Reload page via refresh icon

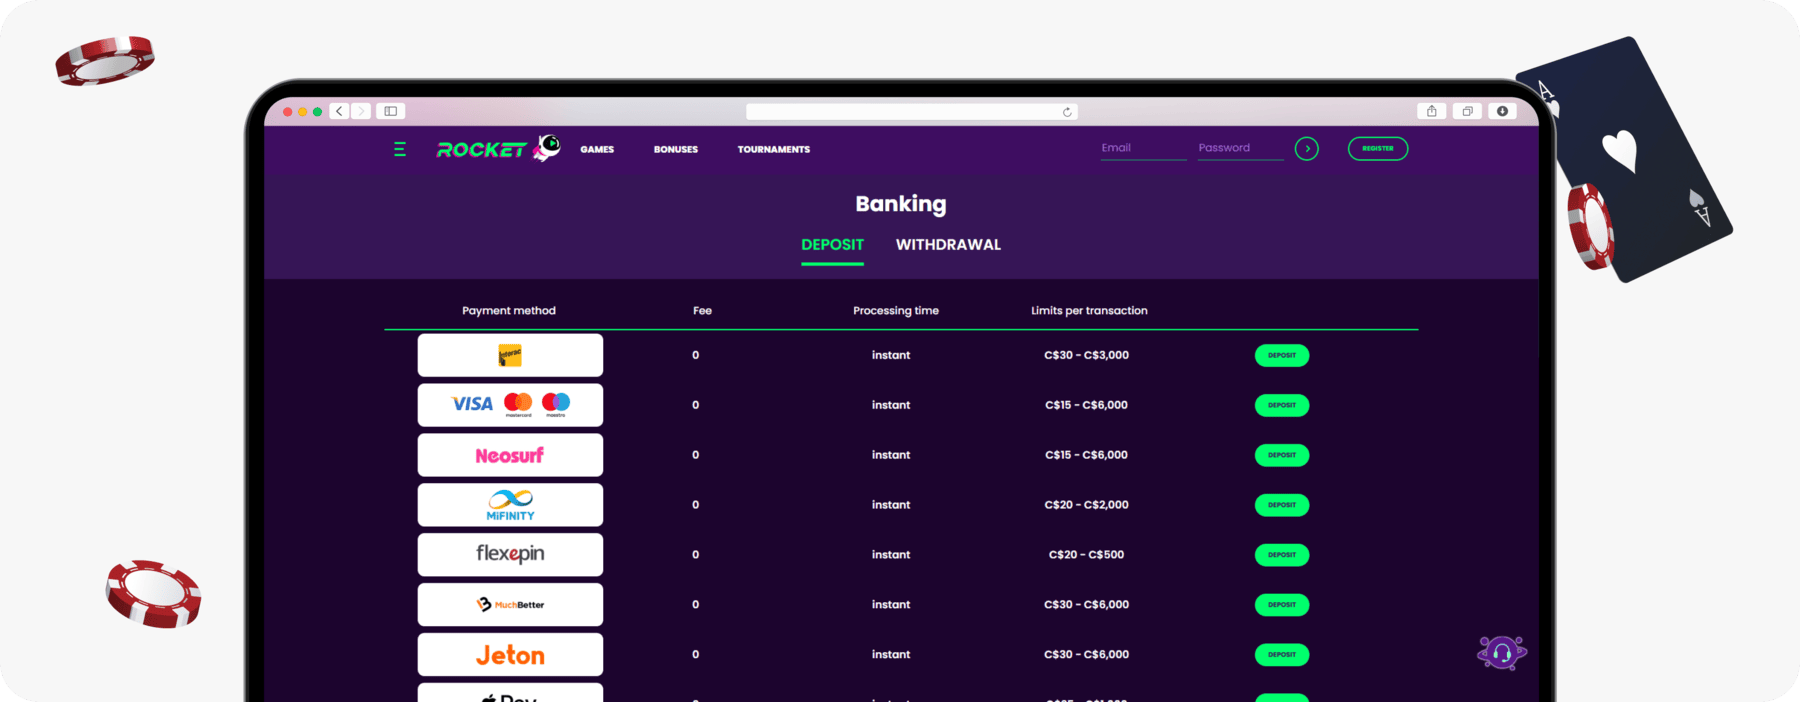(x=1067, y=112)
